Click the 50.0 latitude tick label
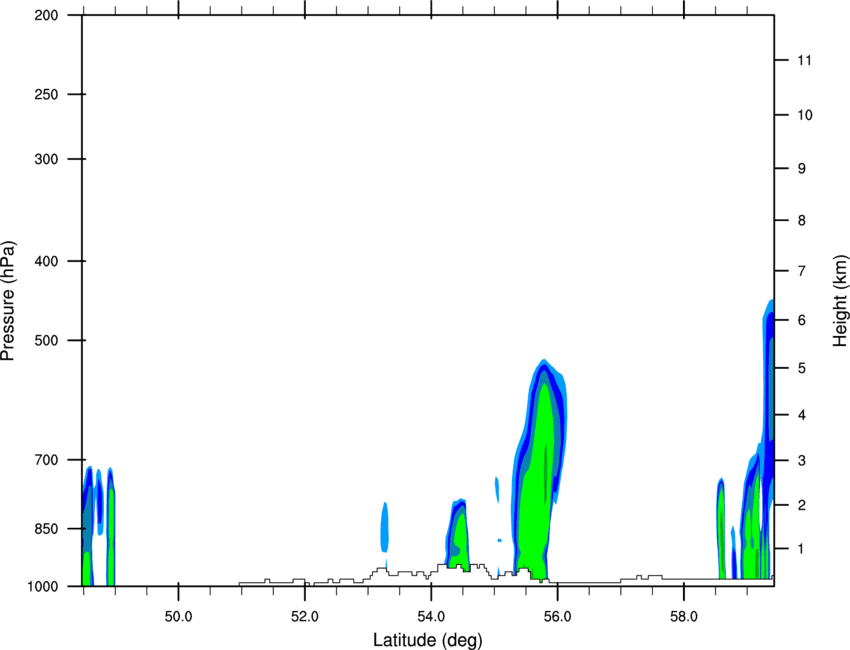Image resolution: width=850 pixels, height=650 pixels. pos(178,617)
